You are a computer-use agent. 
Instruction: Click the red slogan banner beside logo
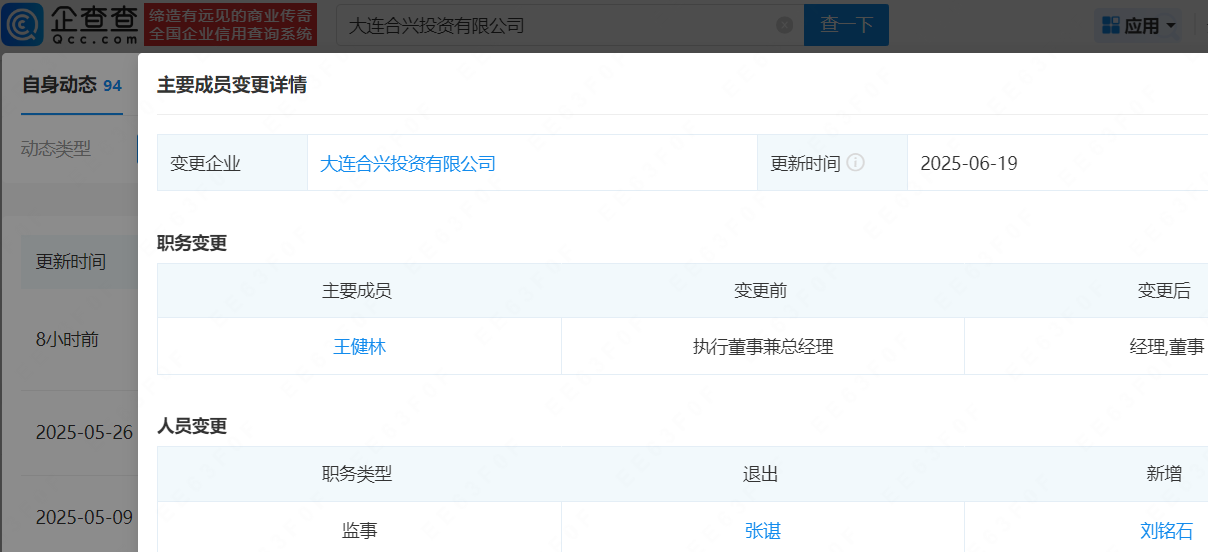[x=230, y=25]
